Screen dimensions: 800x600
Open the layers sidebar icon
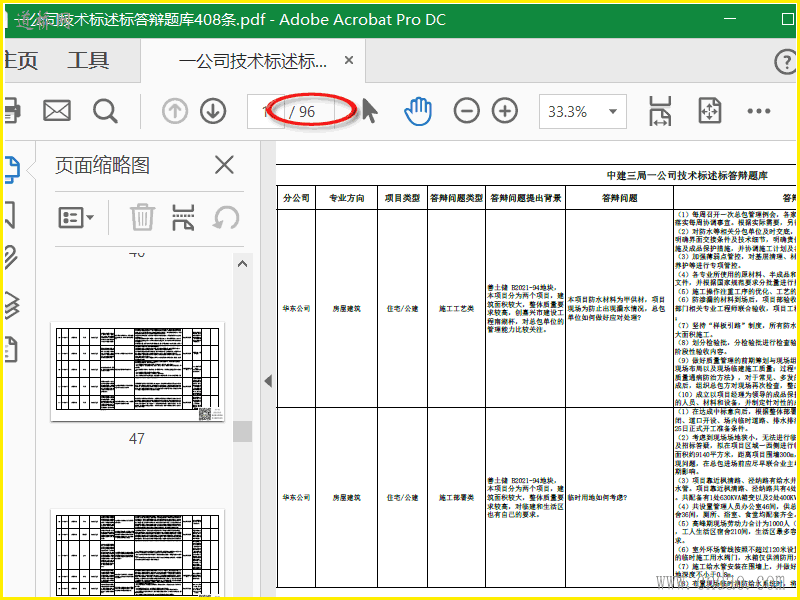tap(11, 305)
